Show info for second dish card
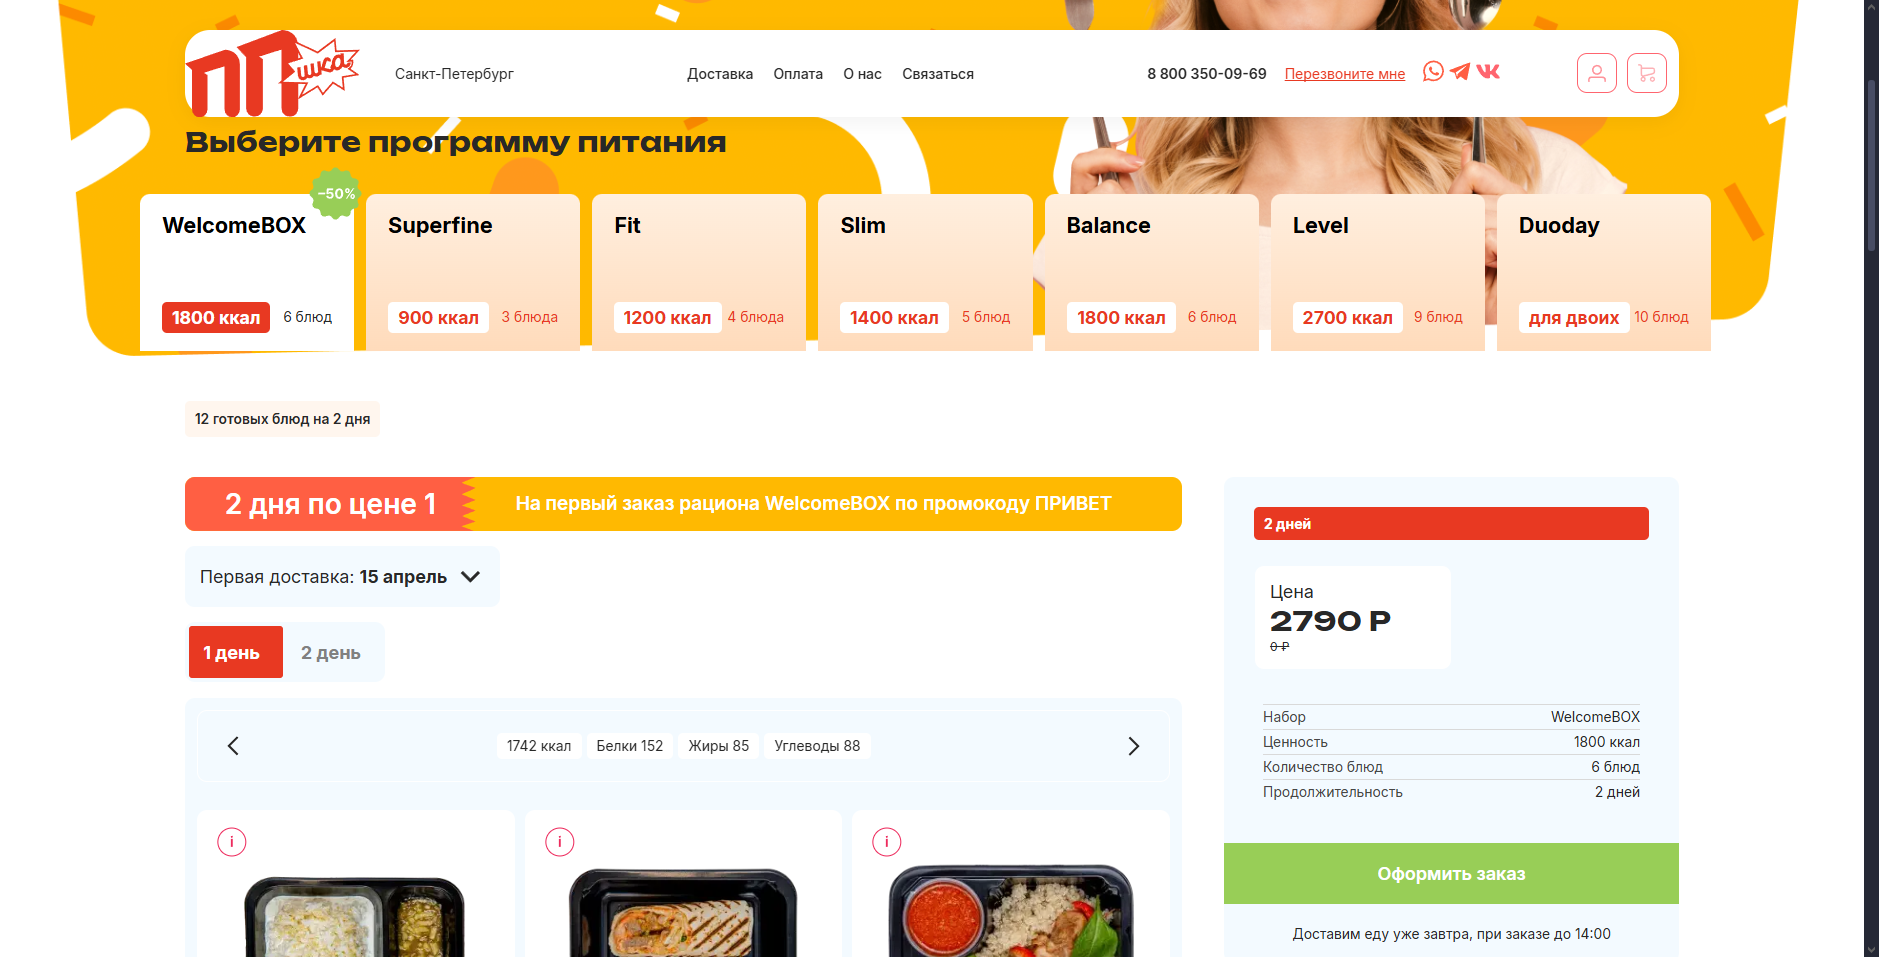 click(x=560, y=842)
